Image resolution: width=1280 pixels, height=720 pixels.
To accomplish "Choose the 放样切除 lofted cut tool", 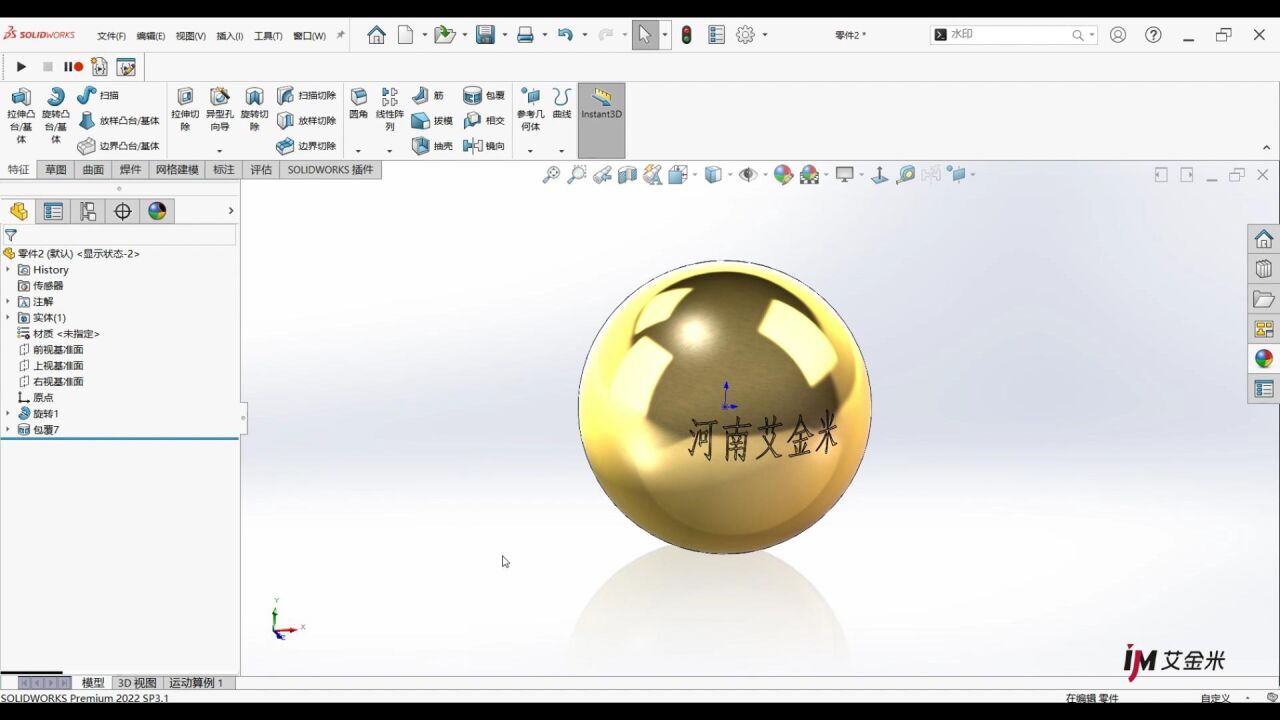I will pyautogui.click(x=306, y=121).
